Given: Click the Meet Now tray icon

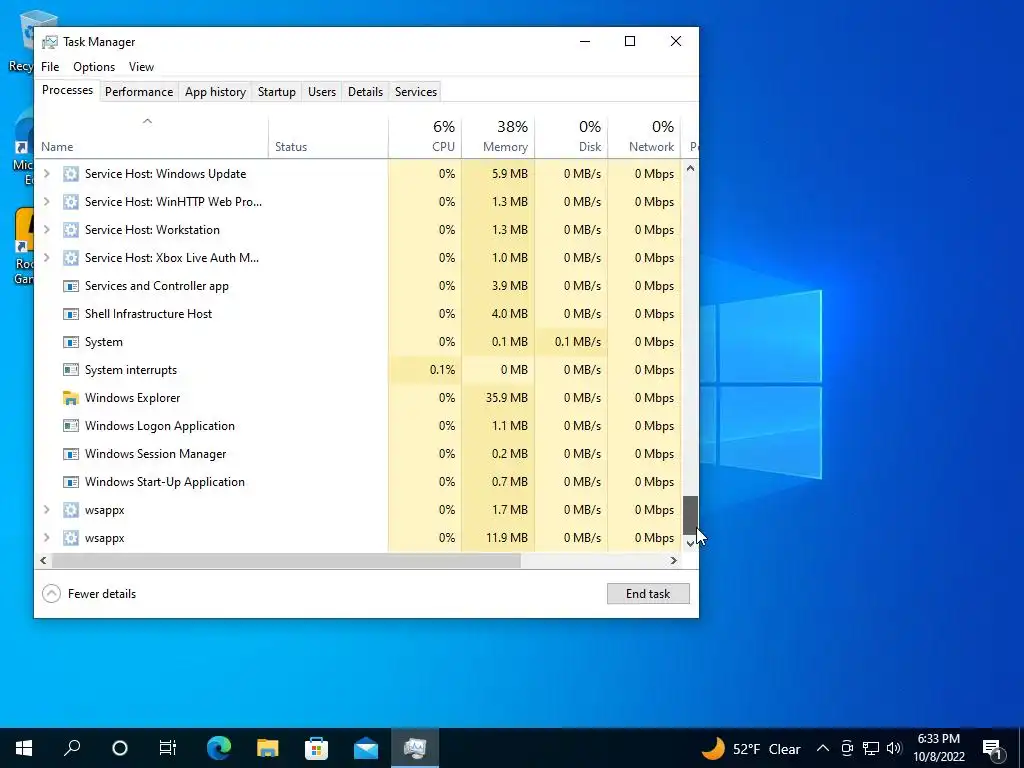Looking at the screenshot, I should click(x=847, y=748).
